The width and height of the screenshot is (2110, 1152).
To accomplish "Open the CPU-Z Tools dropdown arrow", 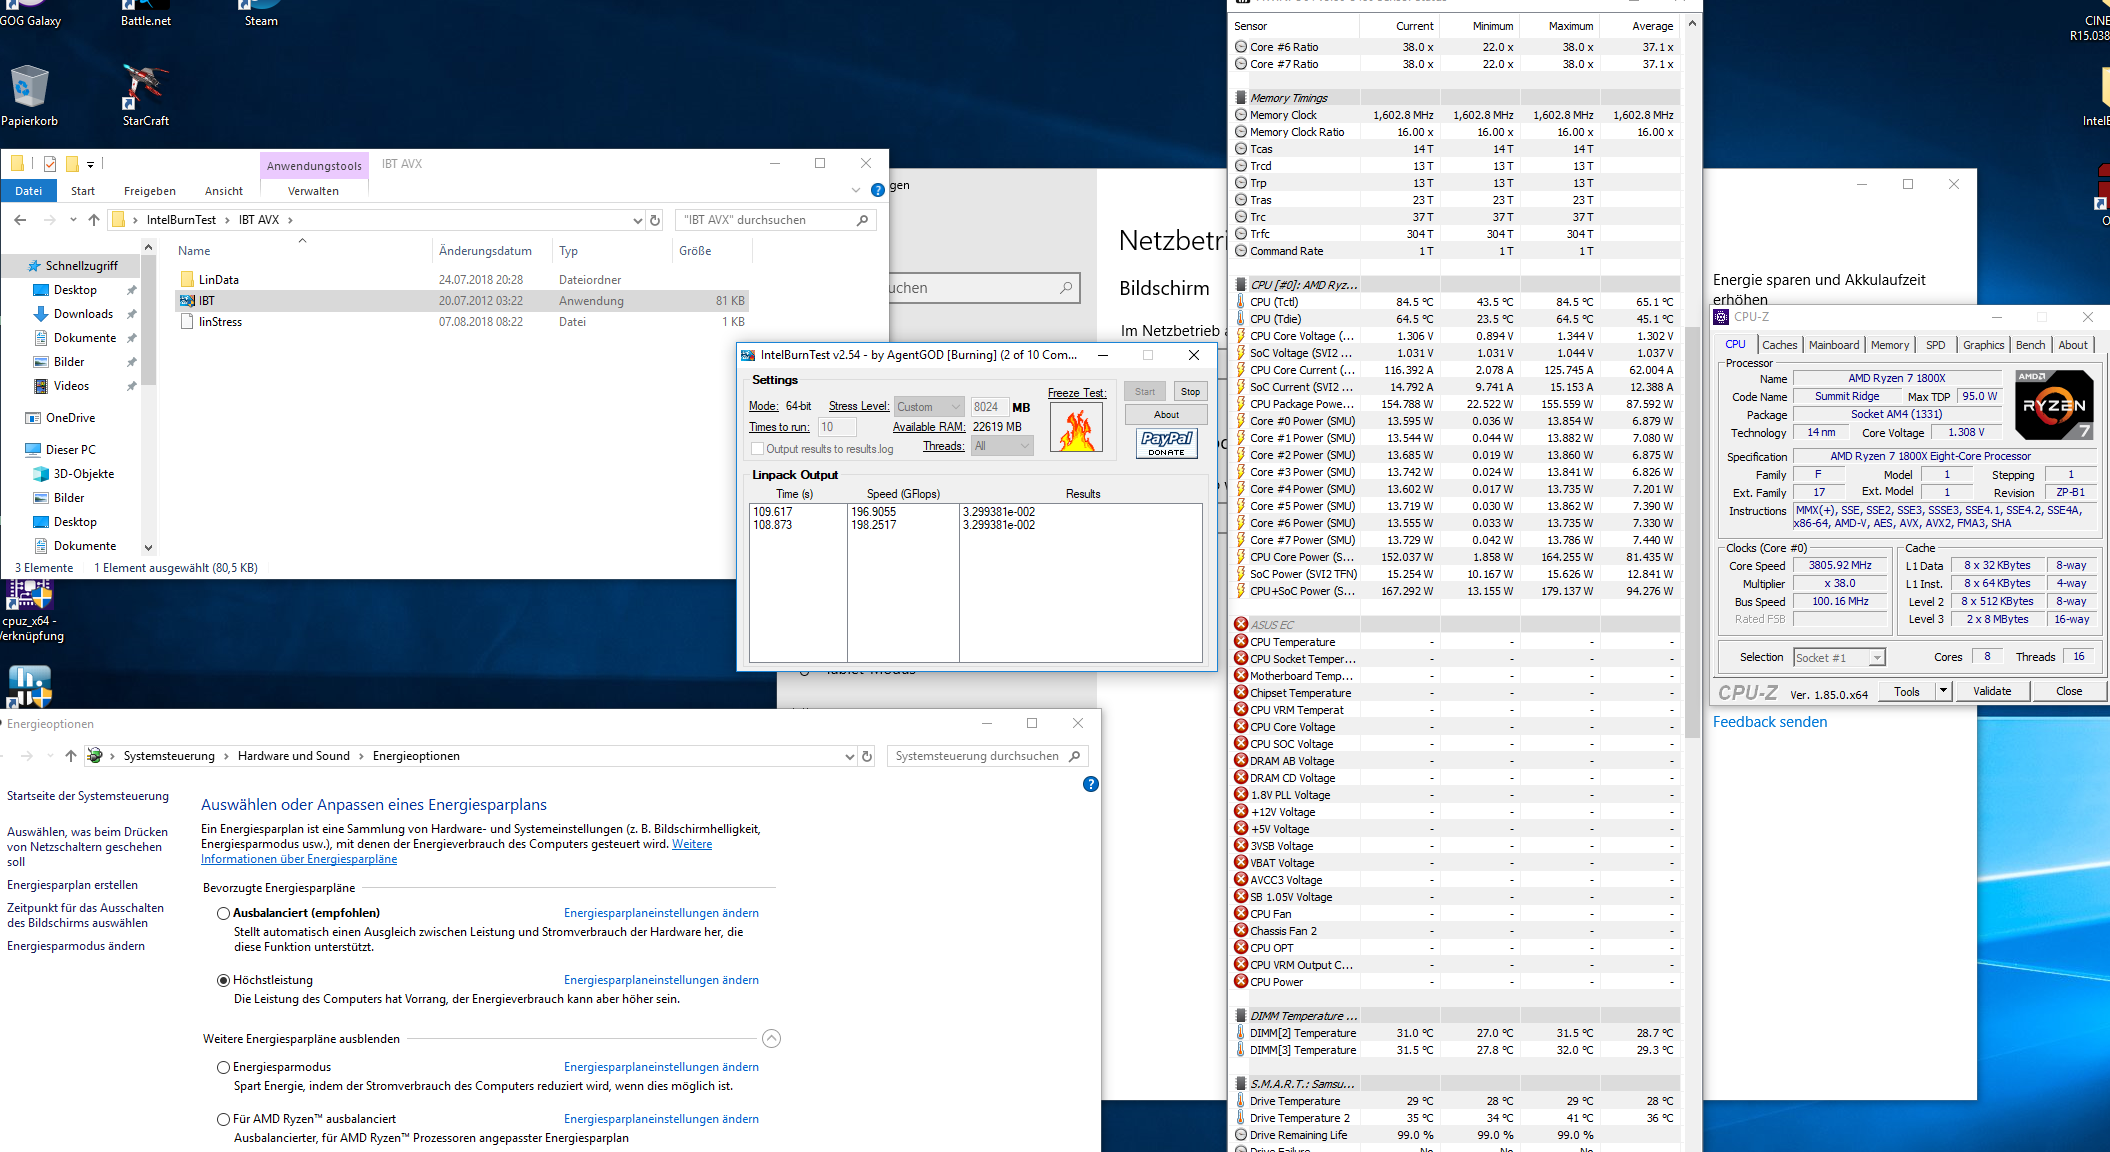I will 1943,691.
